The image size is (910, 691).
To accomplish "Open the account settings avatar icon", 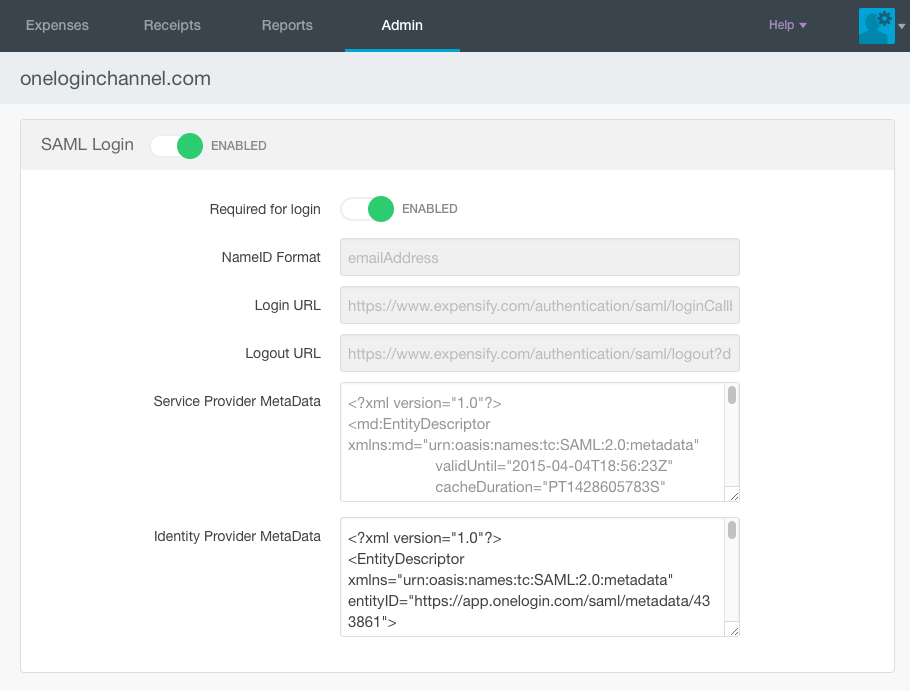I will (x=876, y=26).
